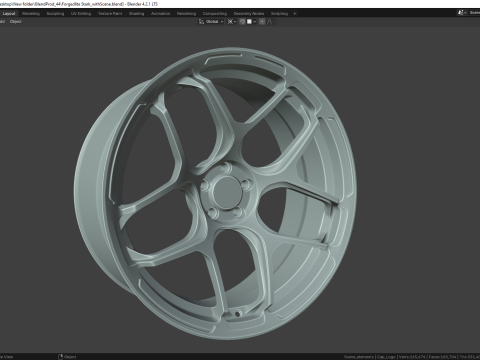The width and height of the screenshot is (480, 360).
Task: Open the pivot point dropdown
Action: pos(232,22)
